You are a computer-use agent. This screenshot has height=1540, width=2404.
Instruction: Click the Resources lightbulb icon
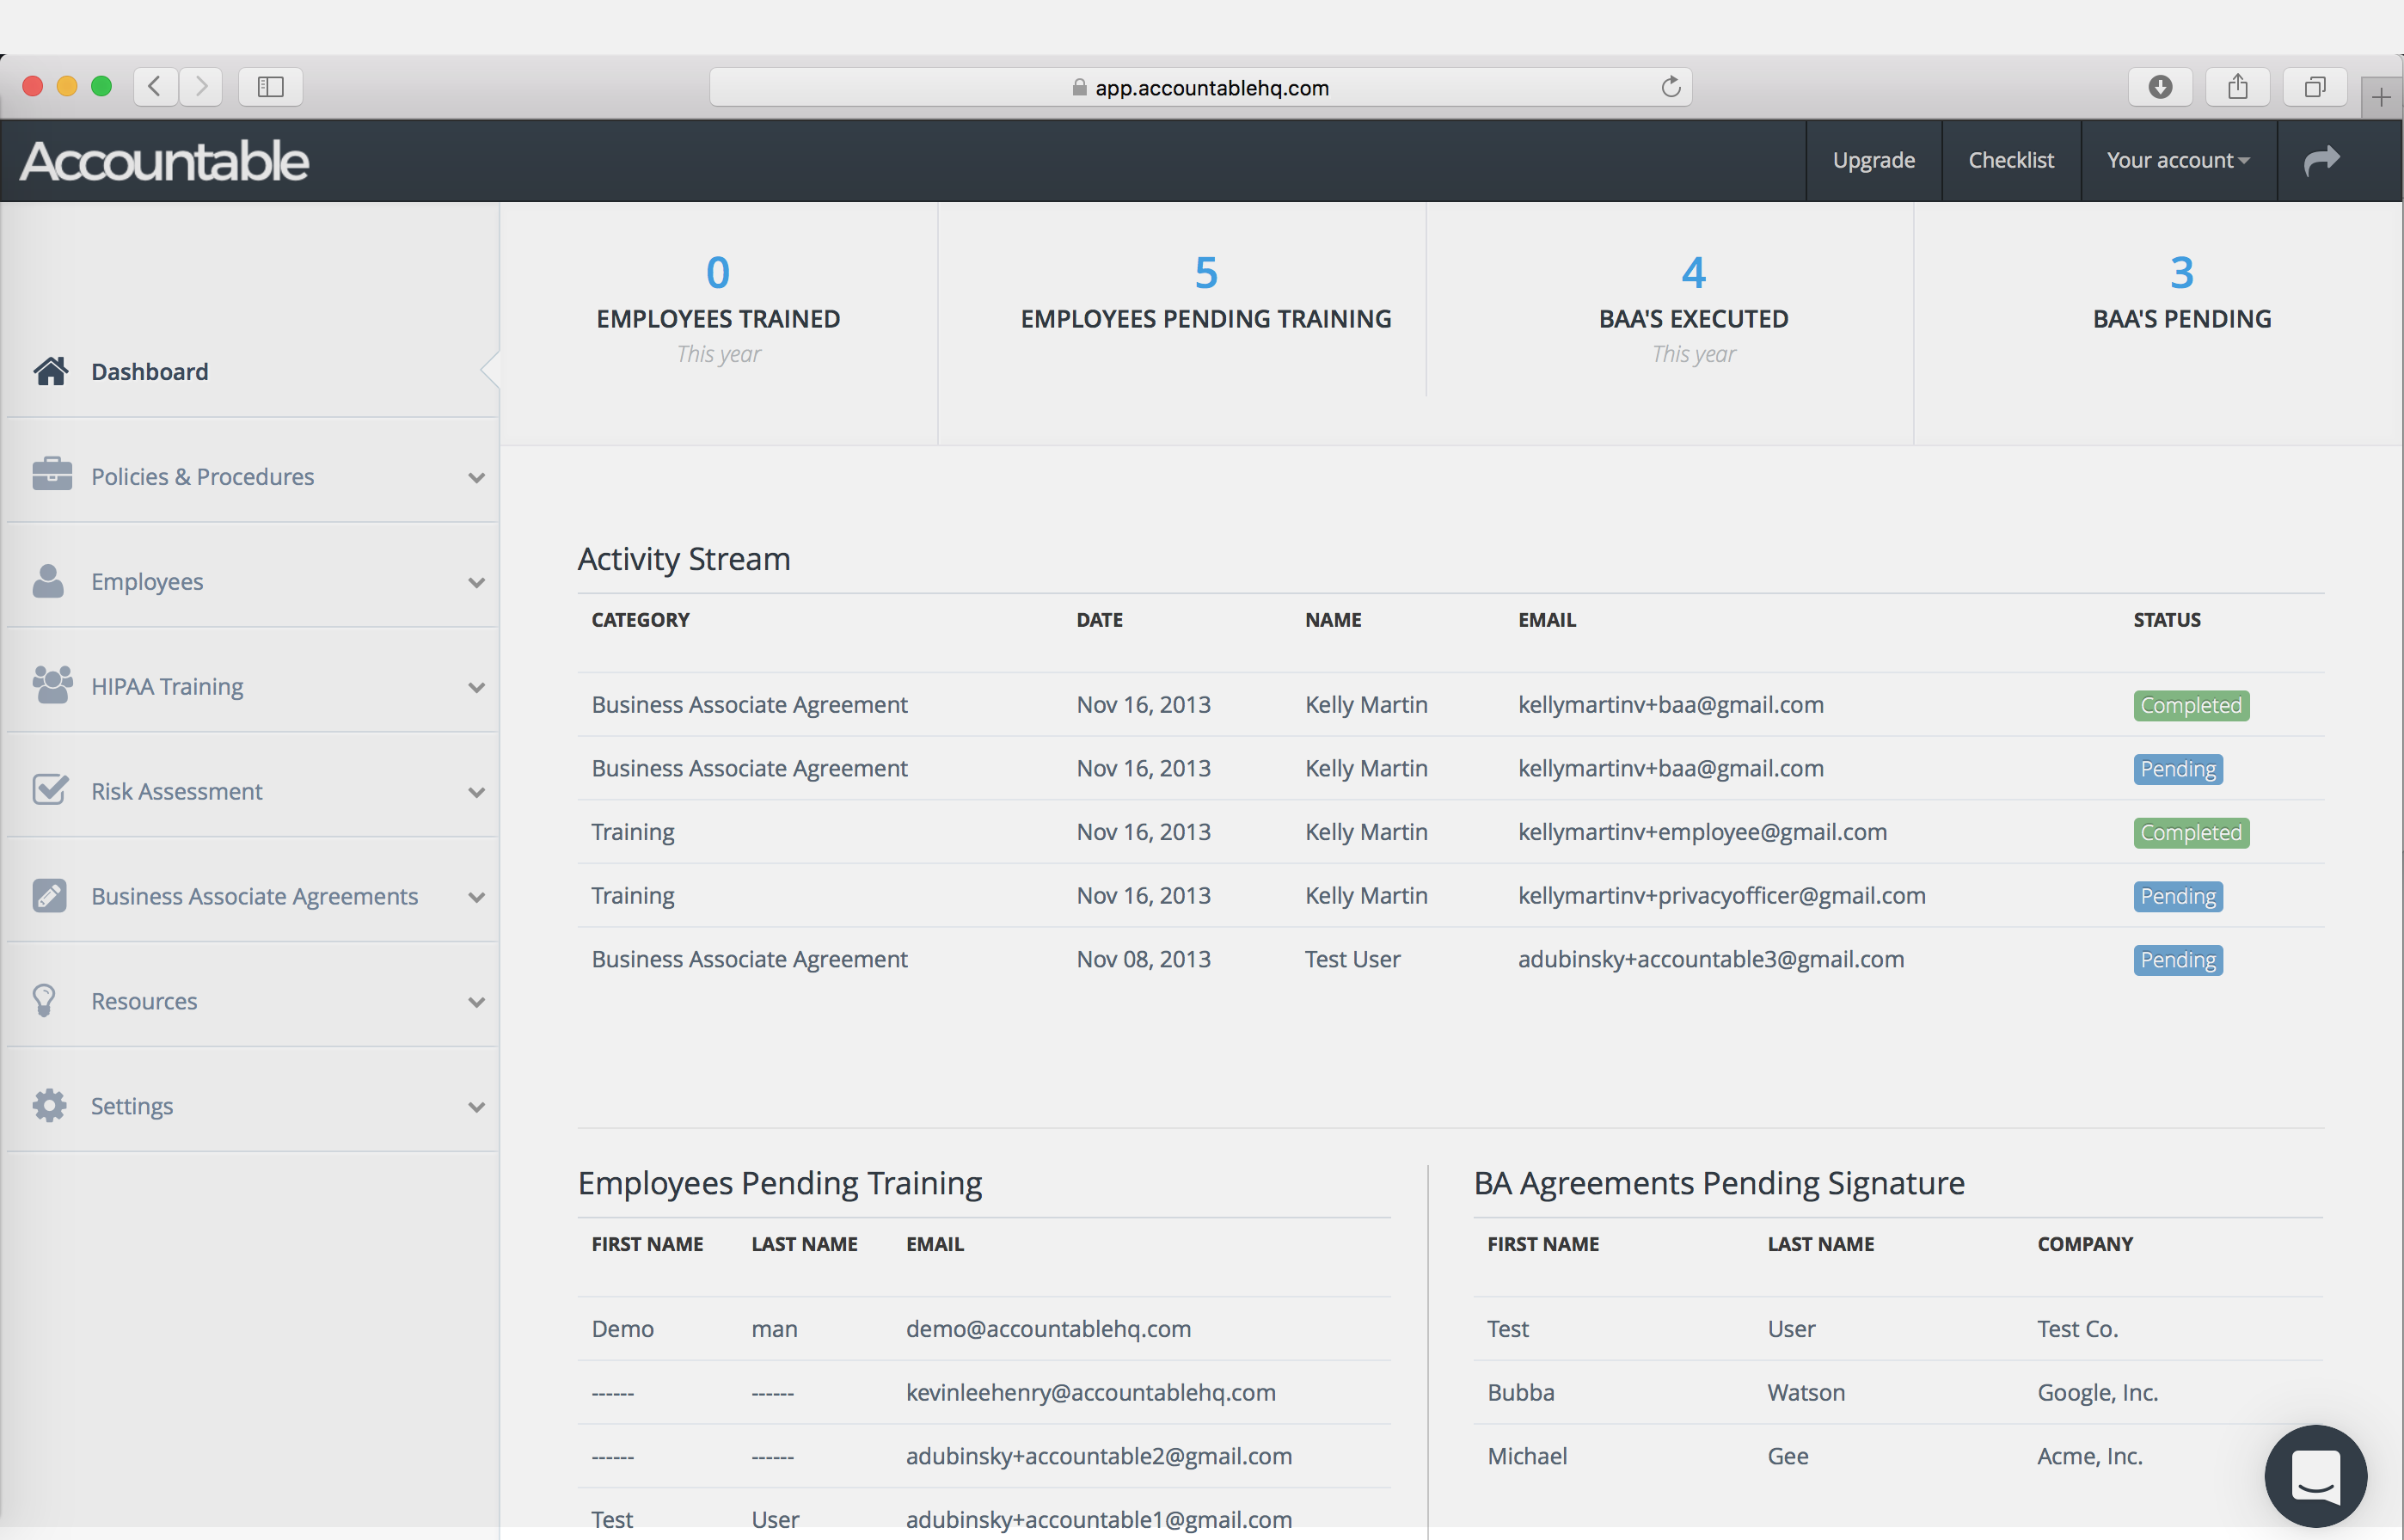coord(44,1000)
